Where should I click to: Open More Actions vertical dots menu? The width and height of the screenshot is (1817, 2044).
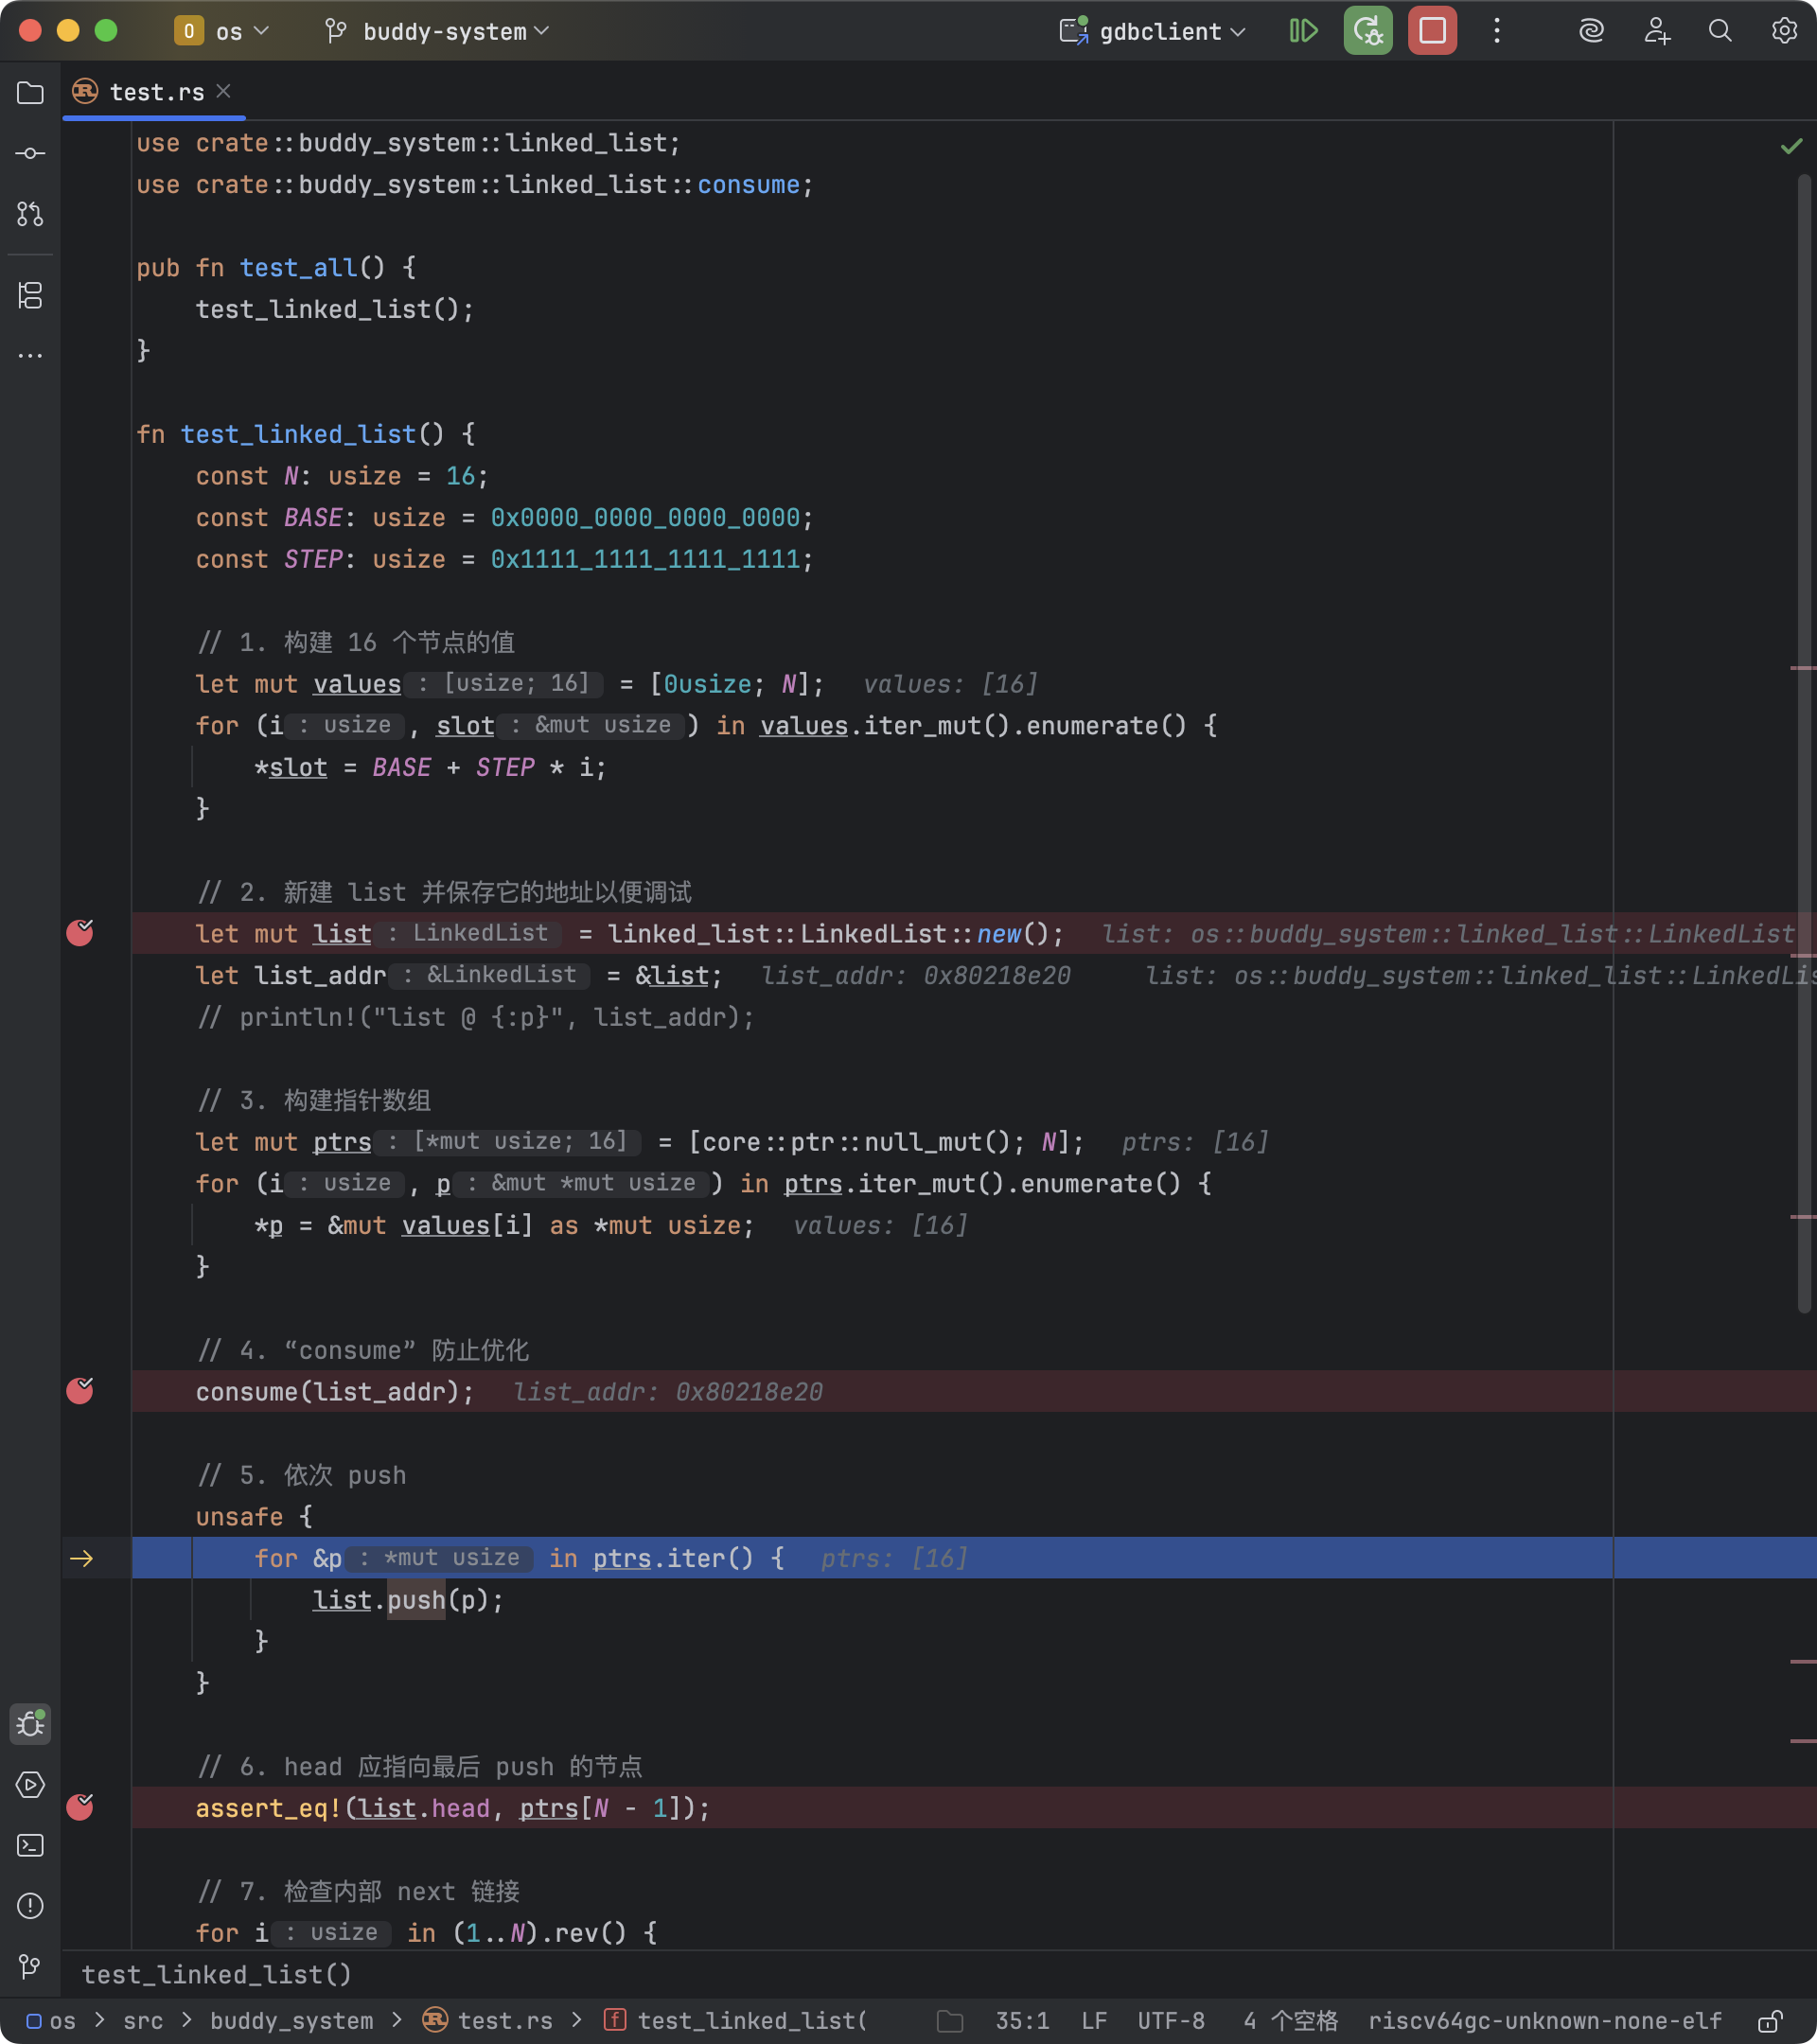[x=1496, y=31]
